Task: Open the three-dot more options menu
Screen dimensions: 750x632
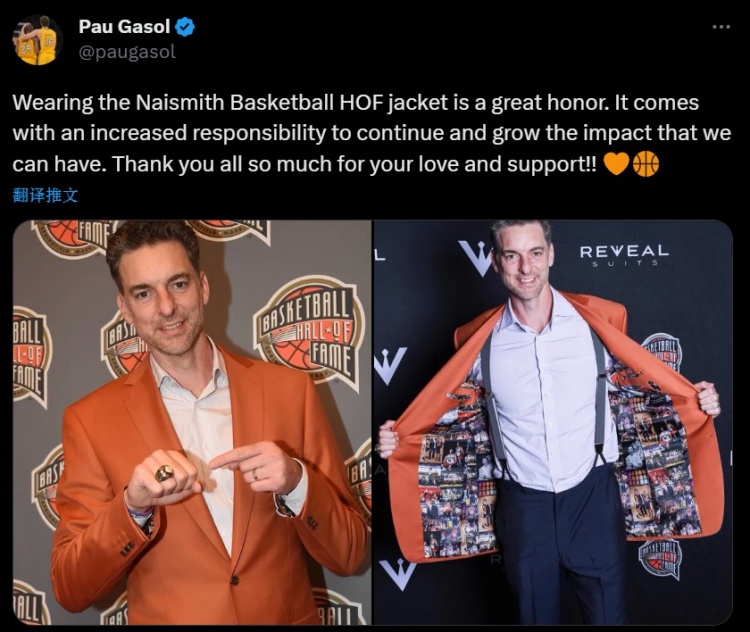Action: [x=721, y=27]
